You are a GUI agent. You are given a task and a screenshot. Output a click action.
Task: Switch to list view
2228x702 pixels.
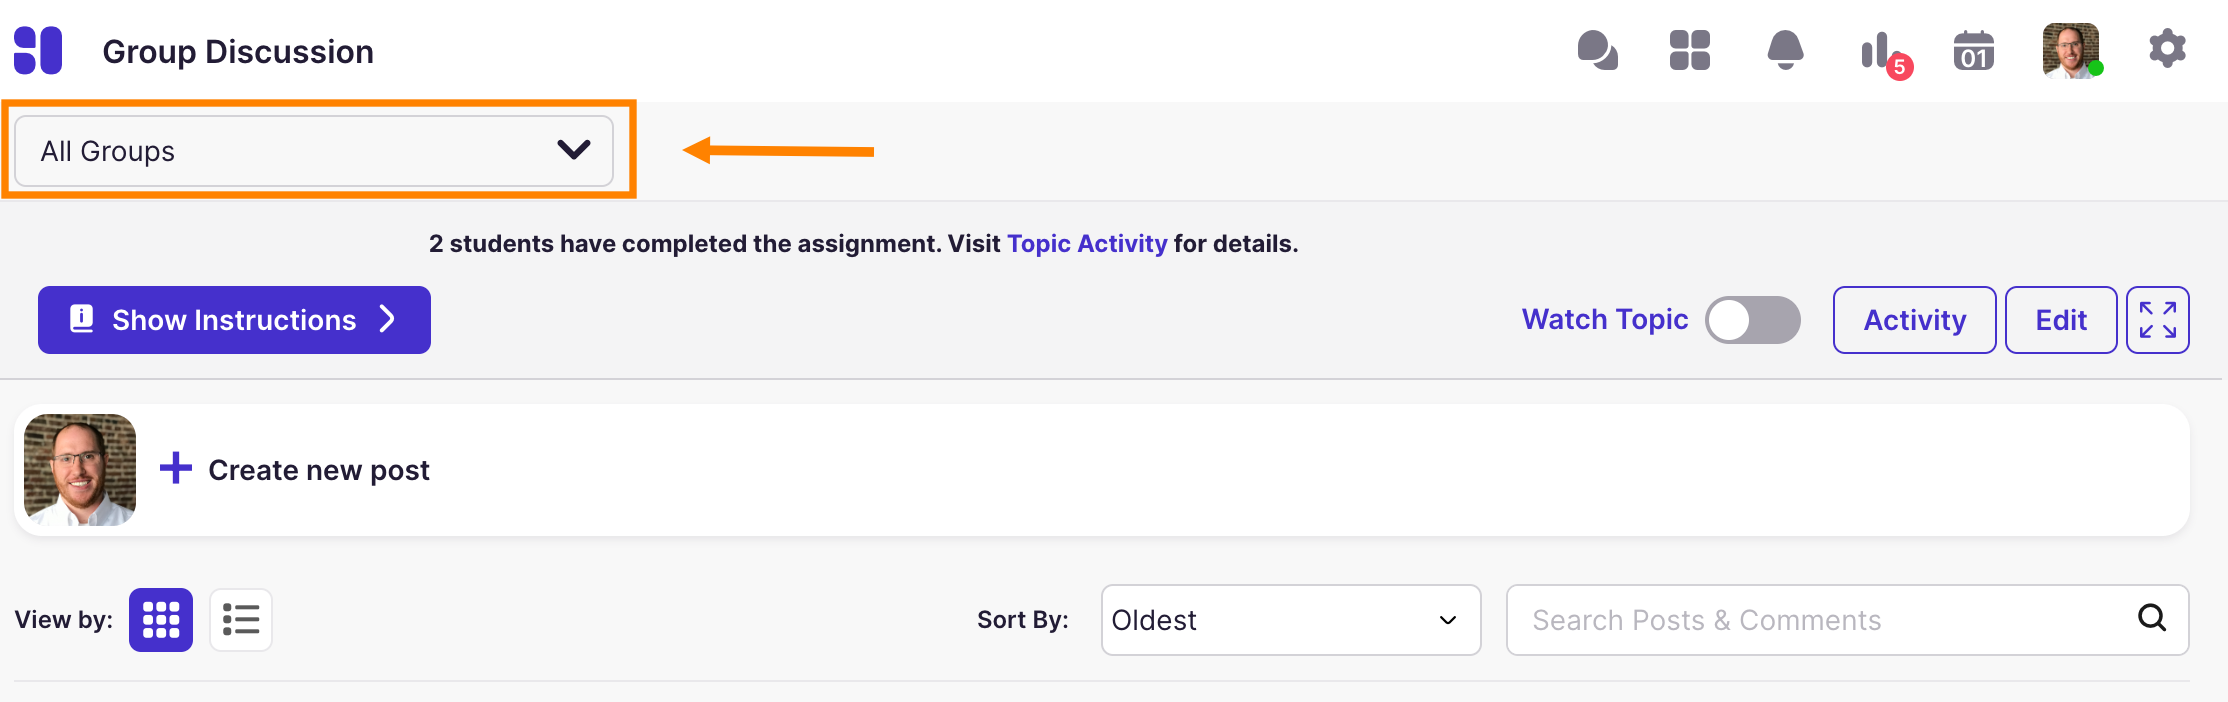point(241,620)
